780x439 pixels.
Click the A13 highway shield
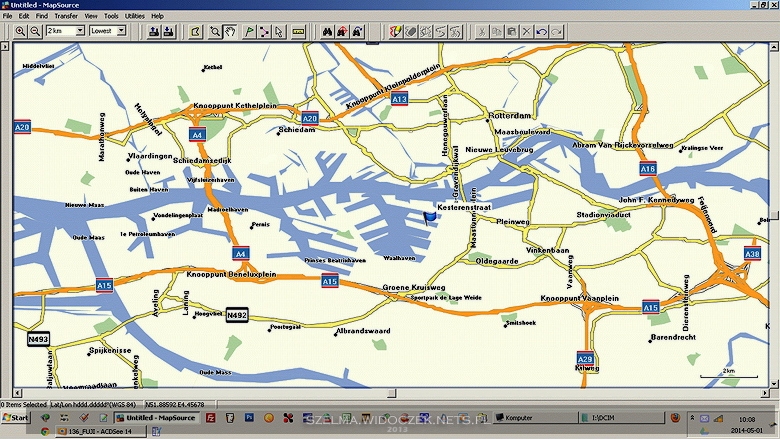[x=399, y=99]
